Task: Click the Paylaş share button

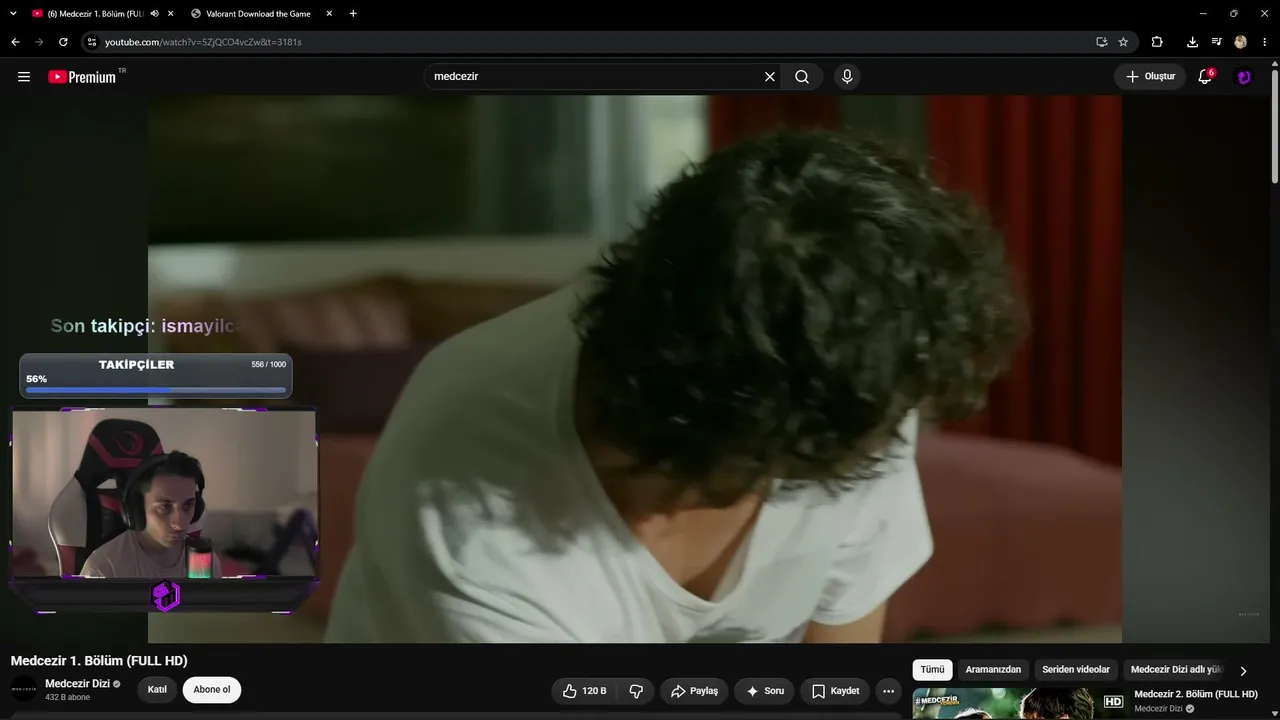Action: (694, 691)
